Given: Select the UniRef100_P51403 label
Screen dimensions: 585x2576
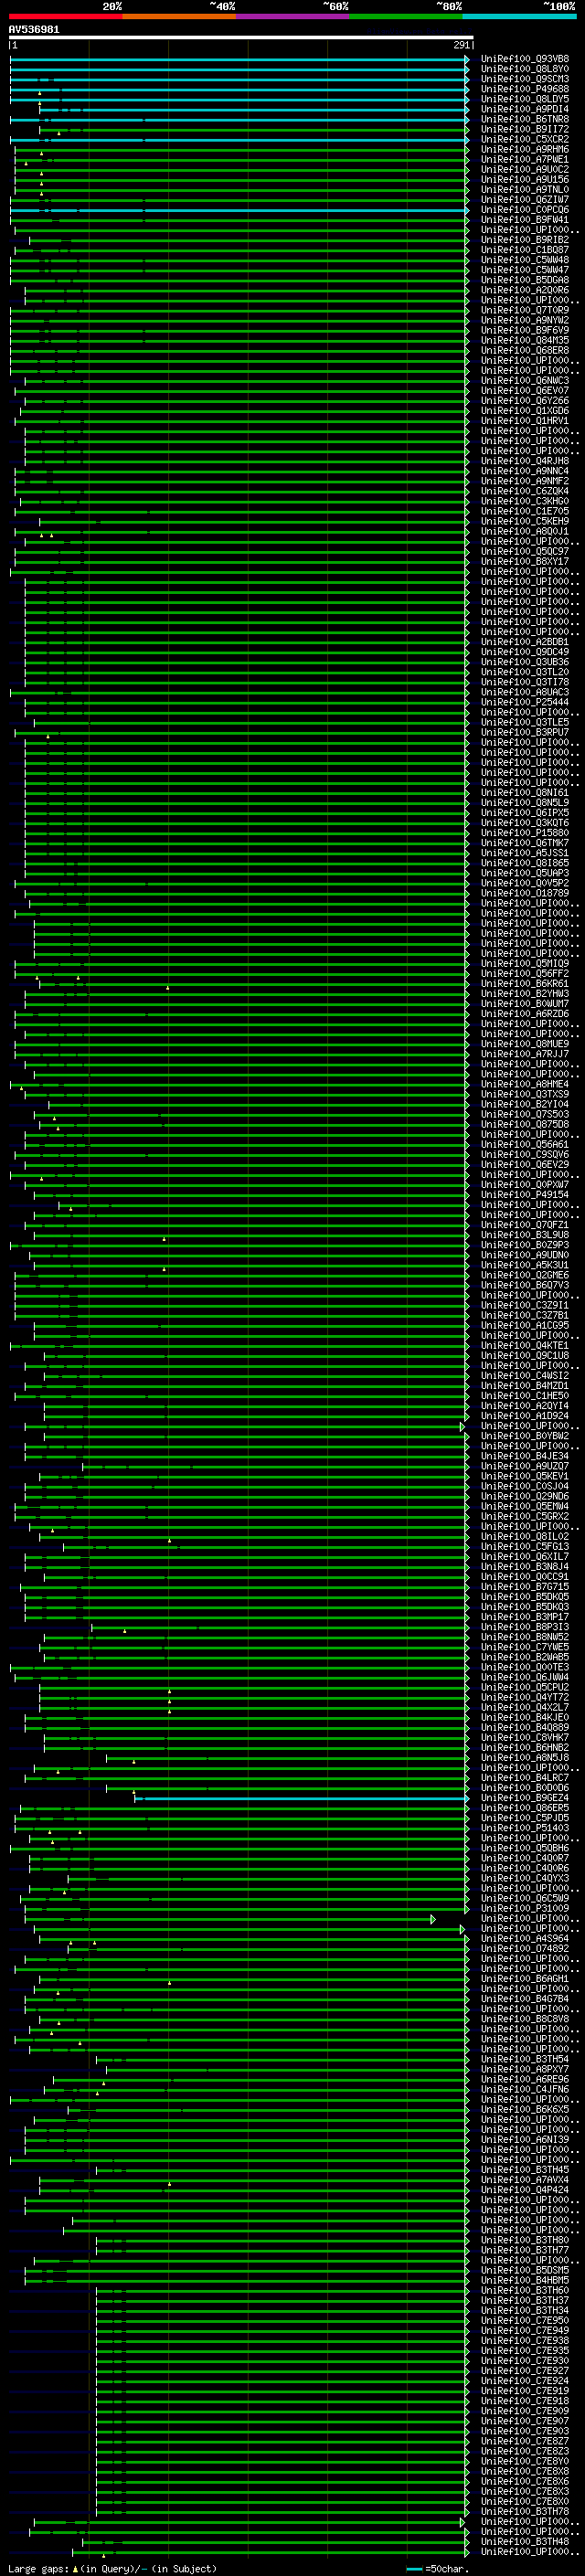Looking at the screenshot, I should point(525,1828).
